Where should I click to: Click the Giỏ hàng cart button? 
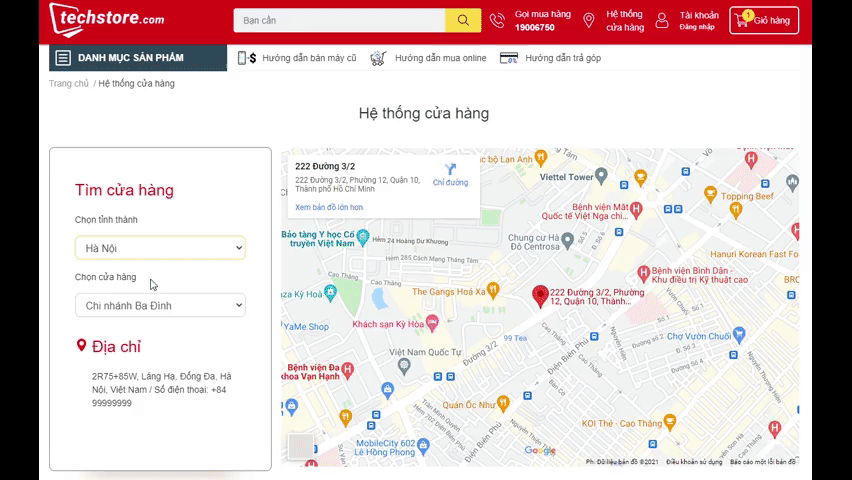click(x=764, y=20)
